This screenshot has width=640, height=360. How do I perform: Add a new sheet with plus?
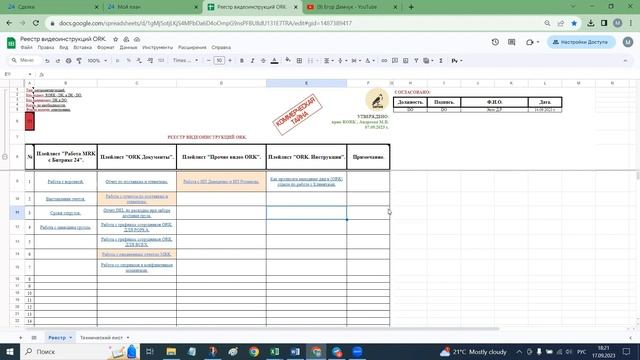pos(20,338)
